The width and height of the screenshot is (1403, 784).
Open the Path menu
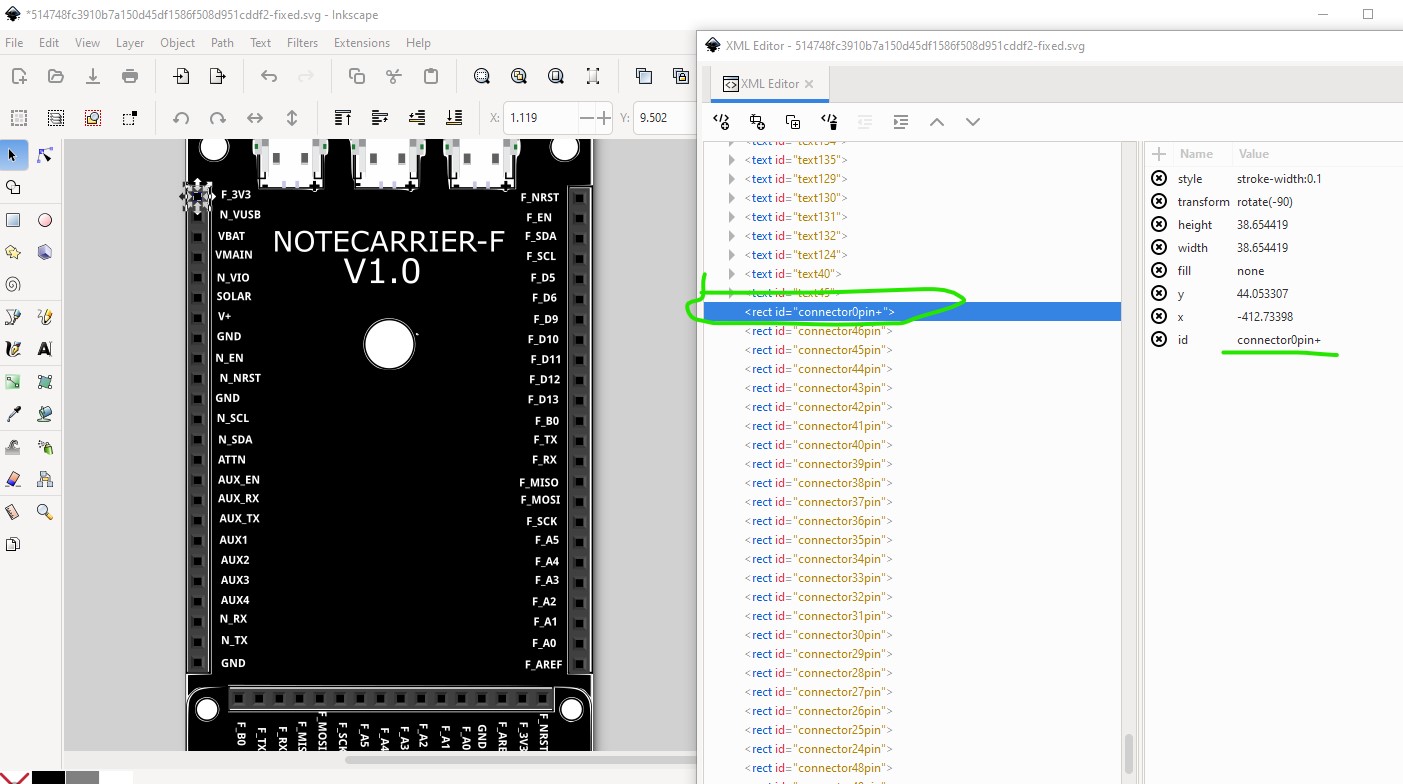pos(222,43)
